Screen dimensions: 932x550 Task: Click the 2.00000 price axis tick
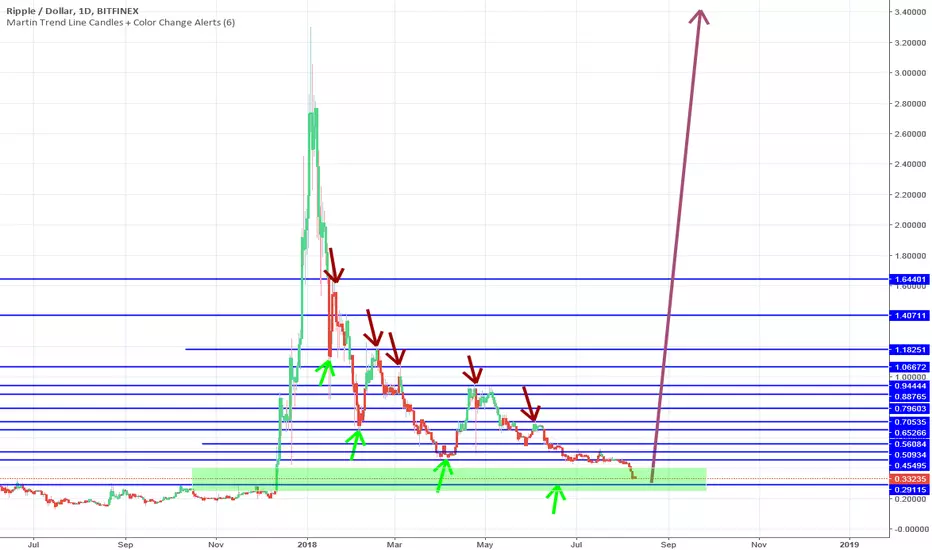pos(910,225)
